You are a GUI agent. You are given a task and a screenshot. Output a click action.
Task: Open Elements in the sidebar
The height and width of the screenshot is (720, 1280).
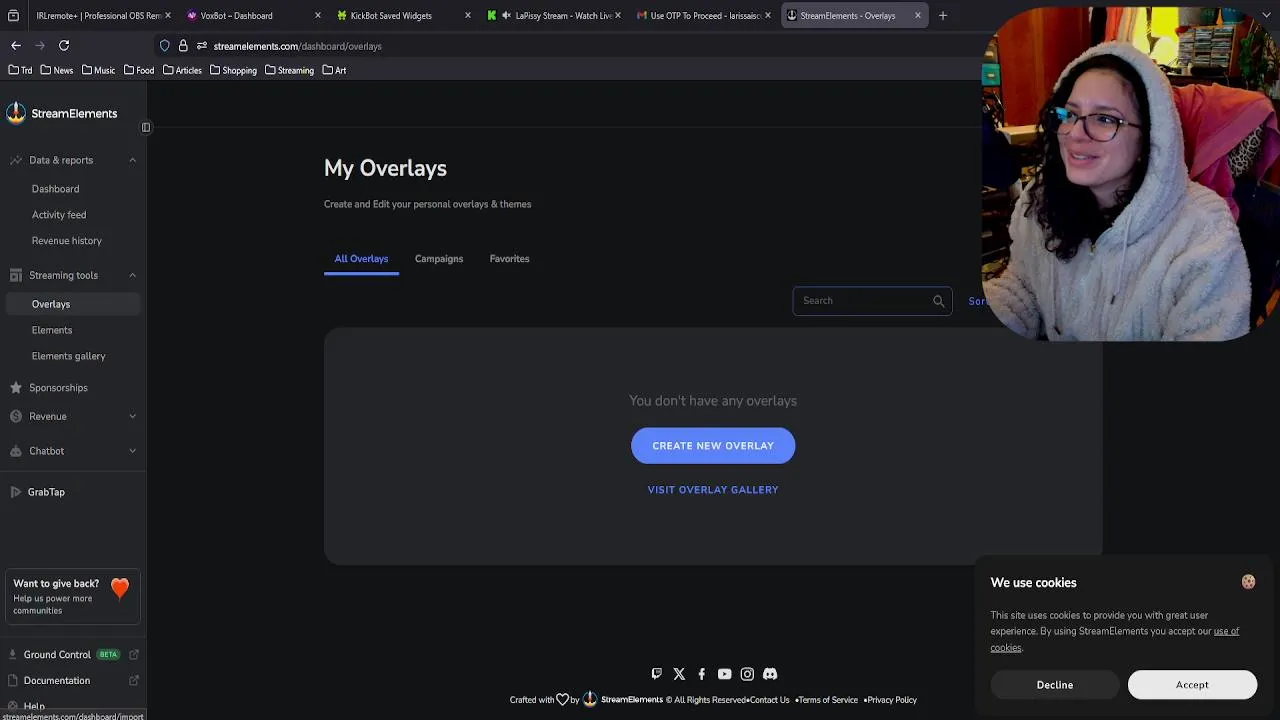[x=52, y=330]
